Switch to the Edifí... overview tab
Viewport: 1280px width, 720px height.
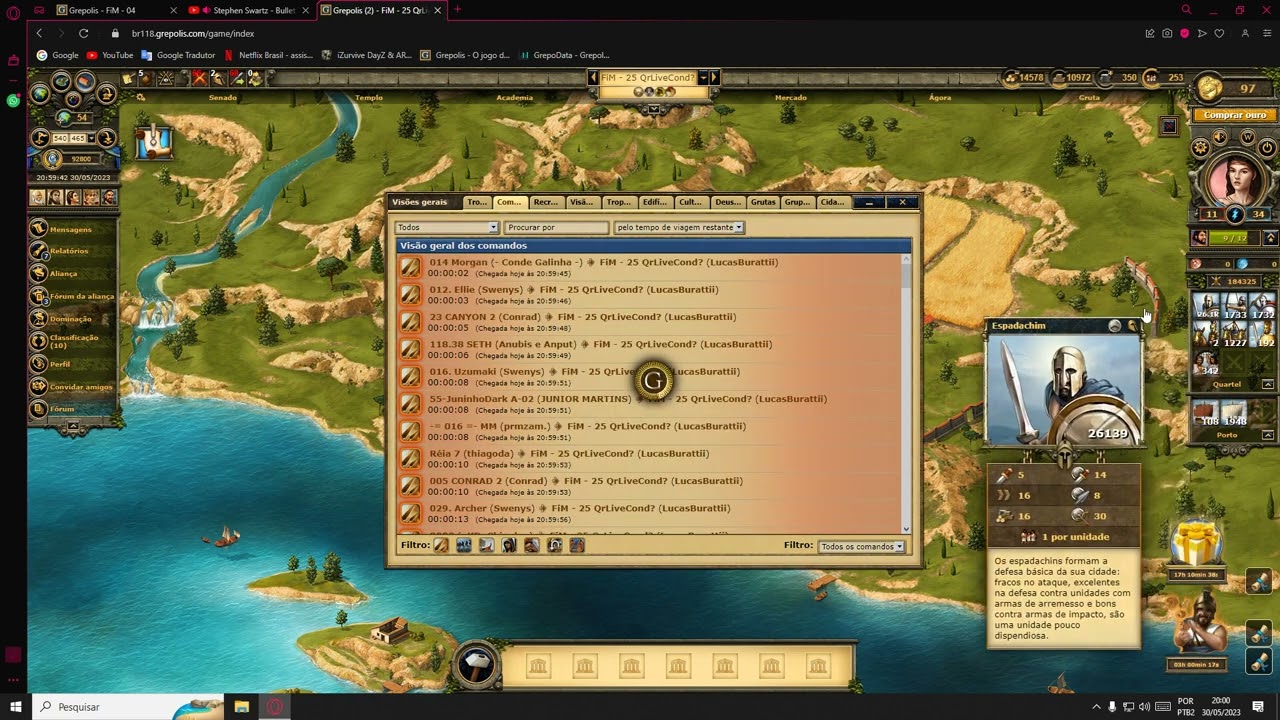pos(654,202)
